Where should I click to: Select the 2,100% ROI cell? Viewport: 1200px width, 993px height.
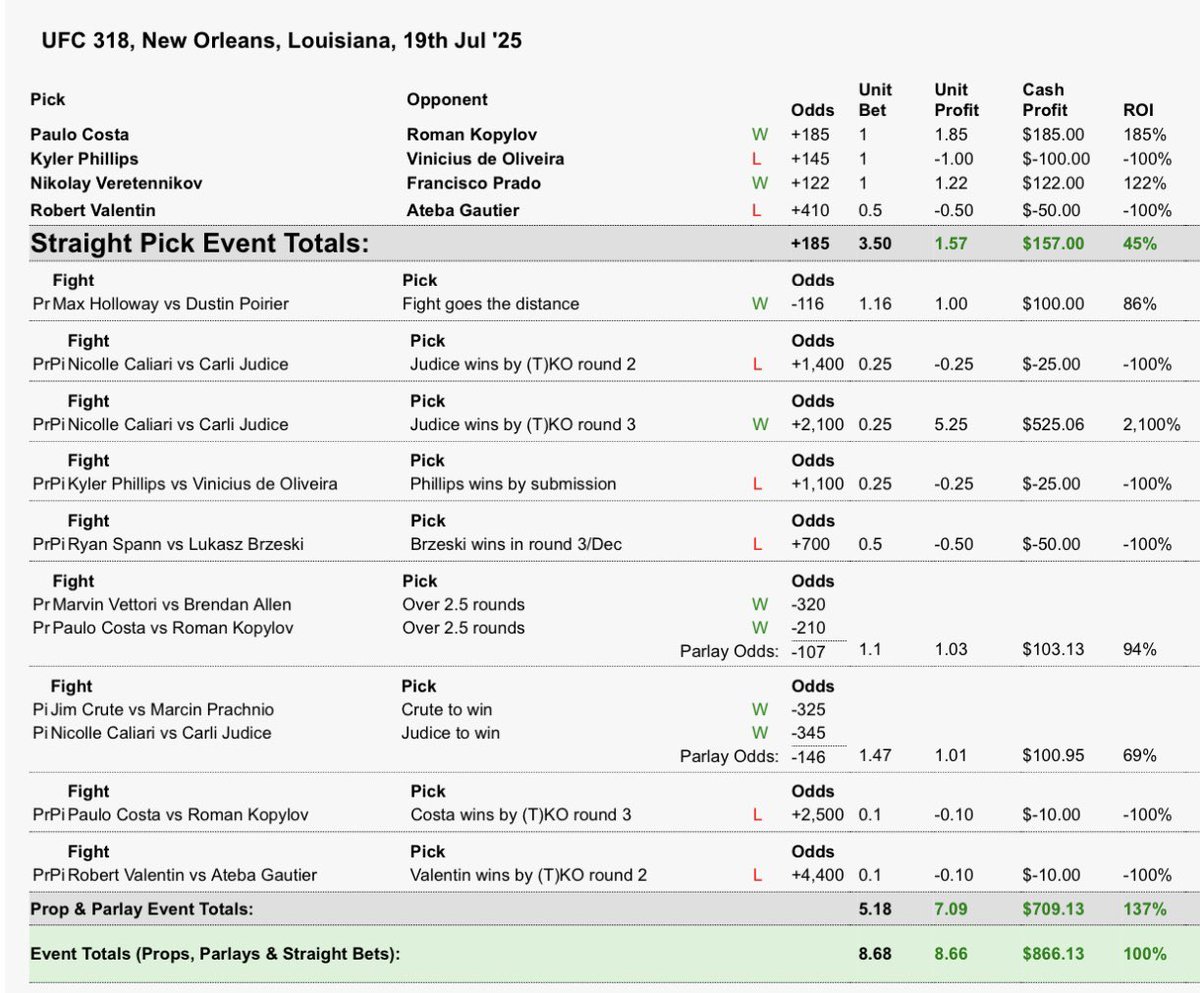click(1152, 424)
